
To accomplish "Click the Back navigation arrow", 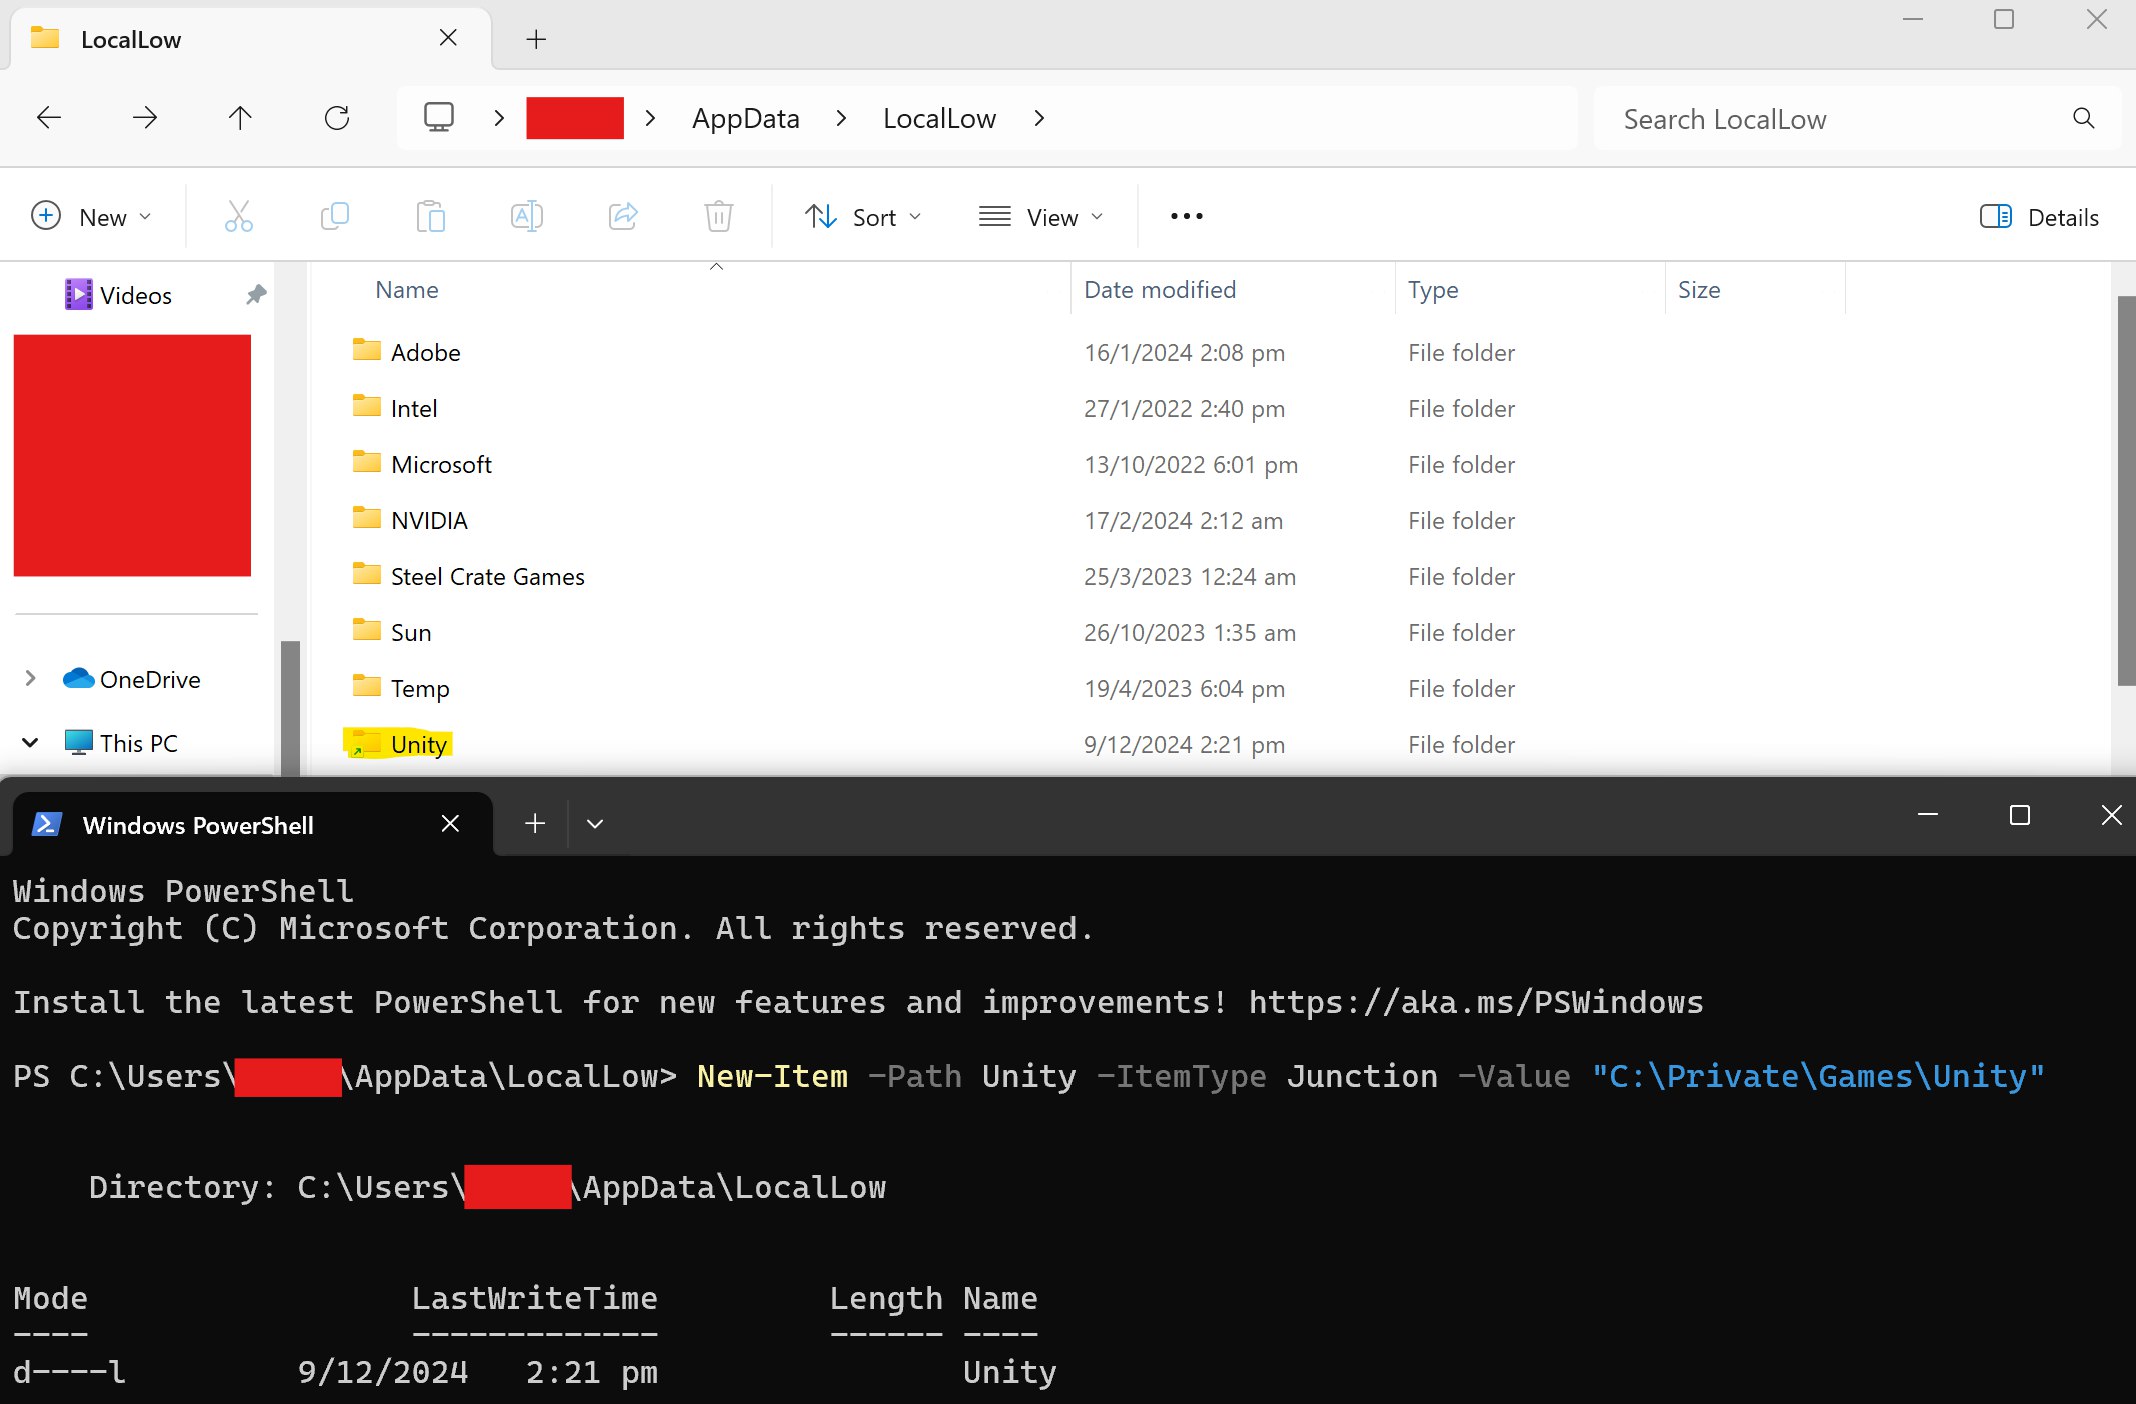I will point(49,118).
